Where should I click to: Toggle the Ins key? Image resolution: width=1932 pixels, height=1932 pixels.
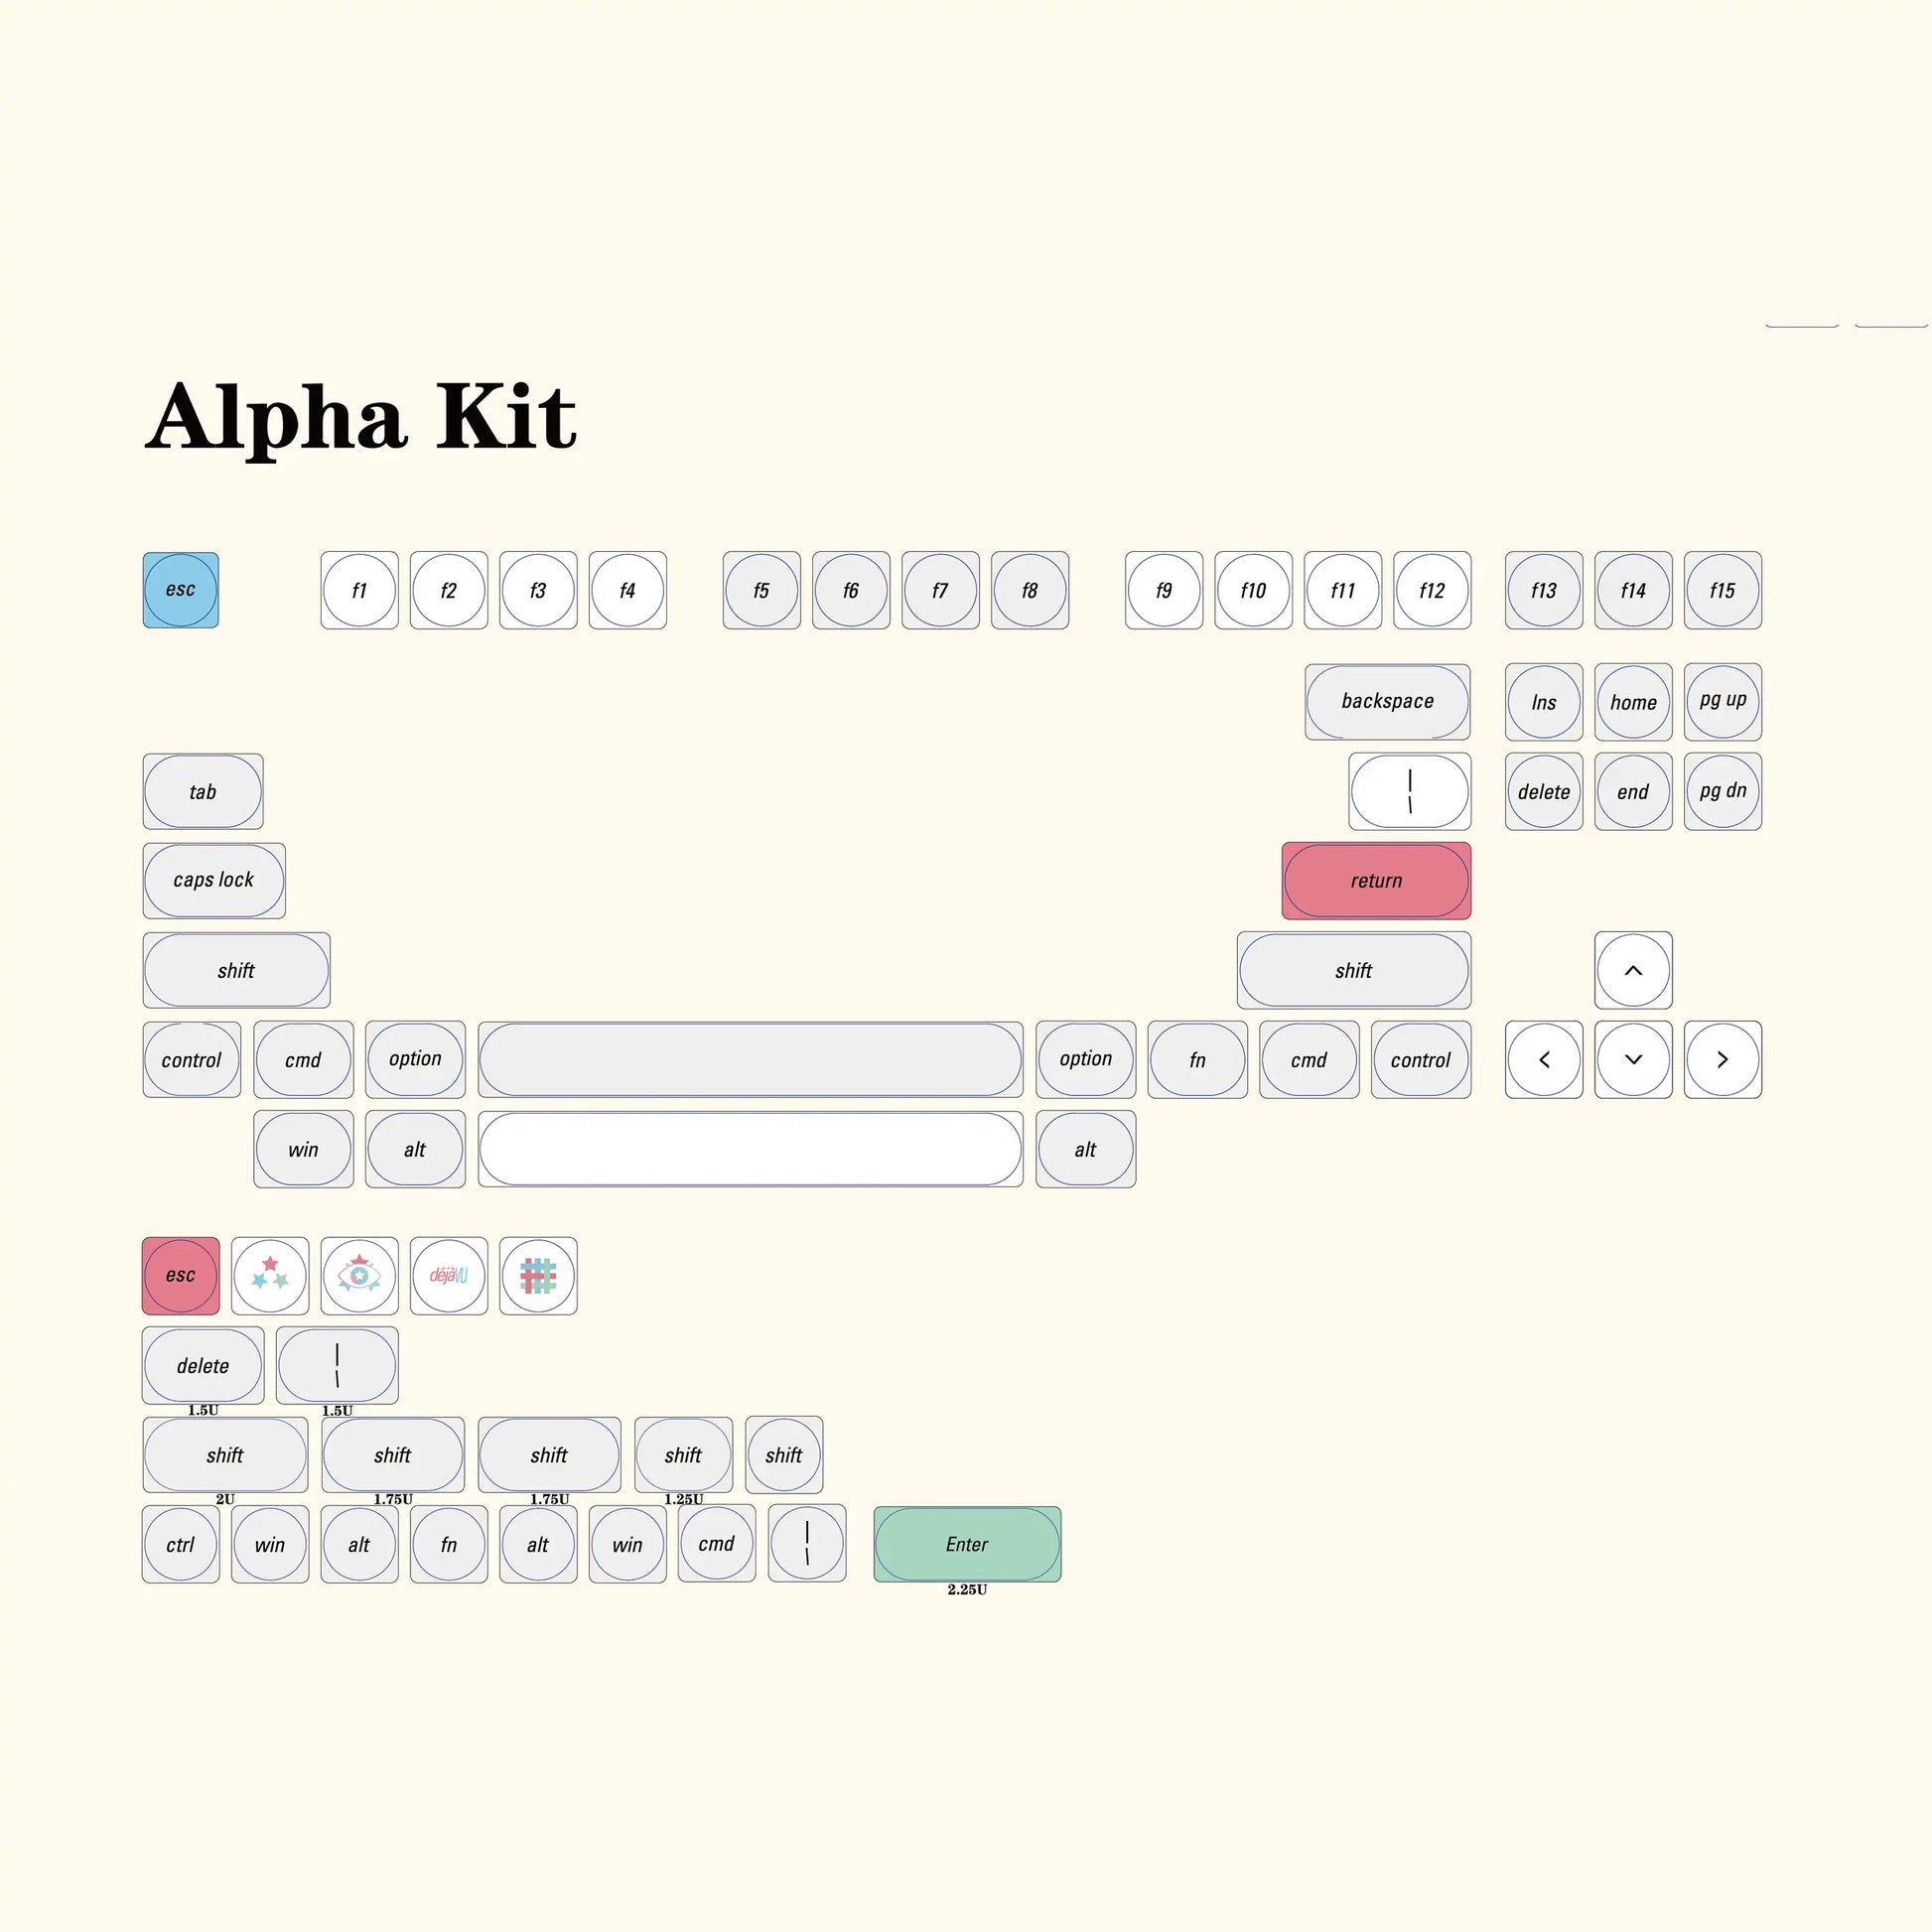[1543, 702]
